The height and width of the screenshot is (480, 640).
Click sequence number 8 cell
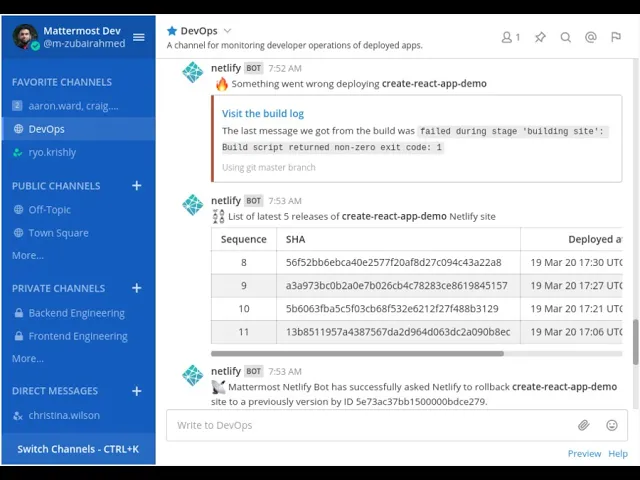pyautogui.click(x=244, y=262)
